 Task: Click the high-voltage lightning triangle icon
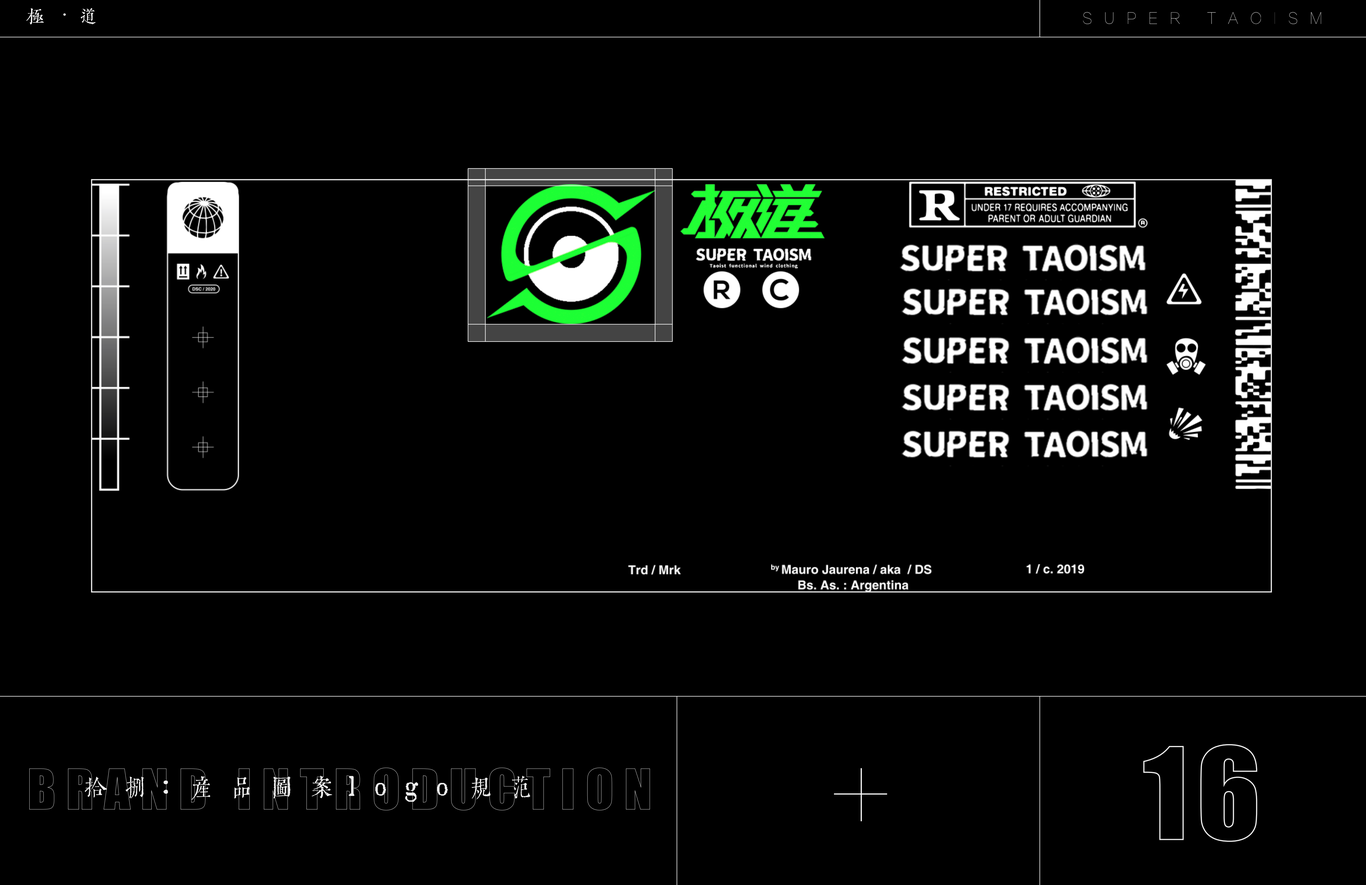coord(1184,290)
